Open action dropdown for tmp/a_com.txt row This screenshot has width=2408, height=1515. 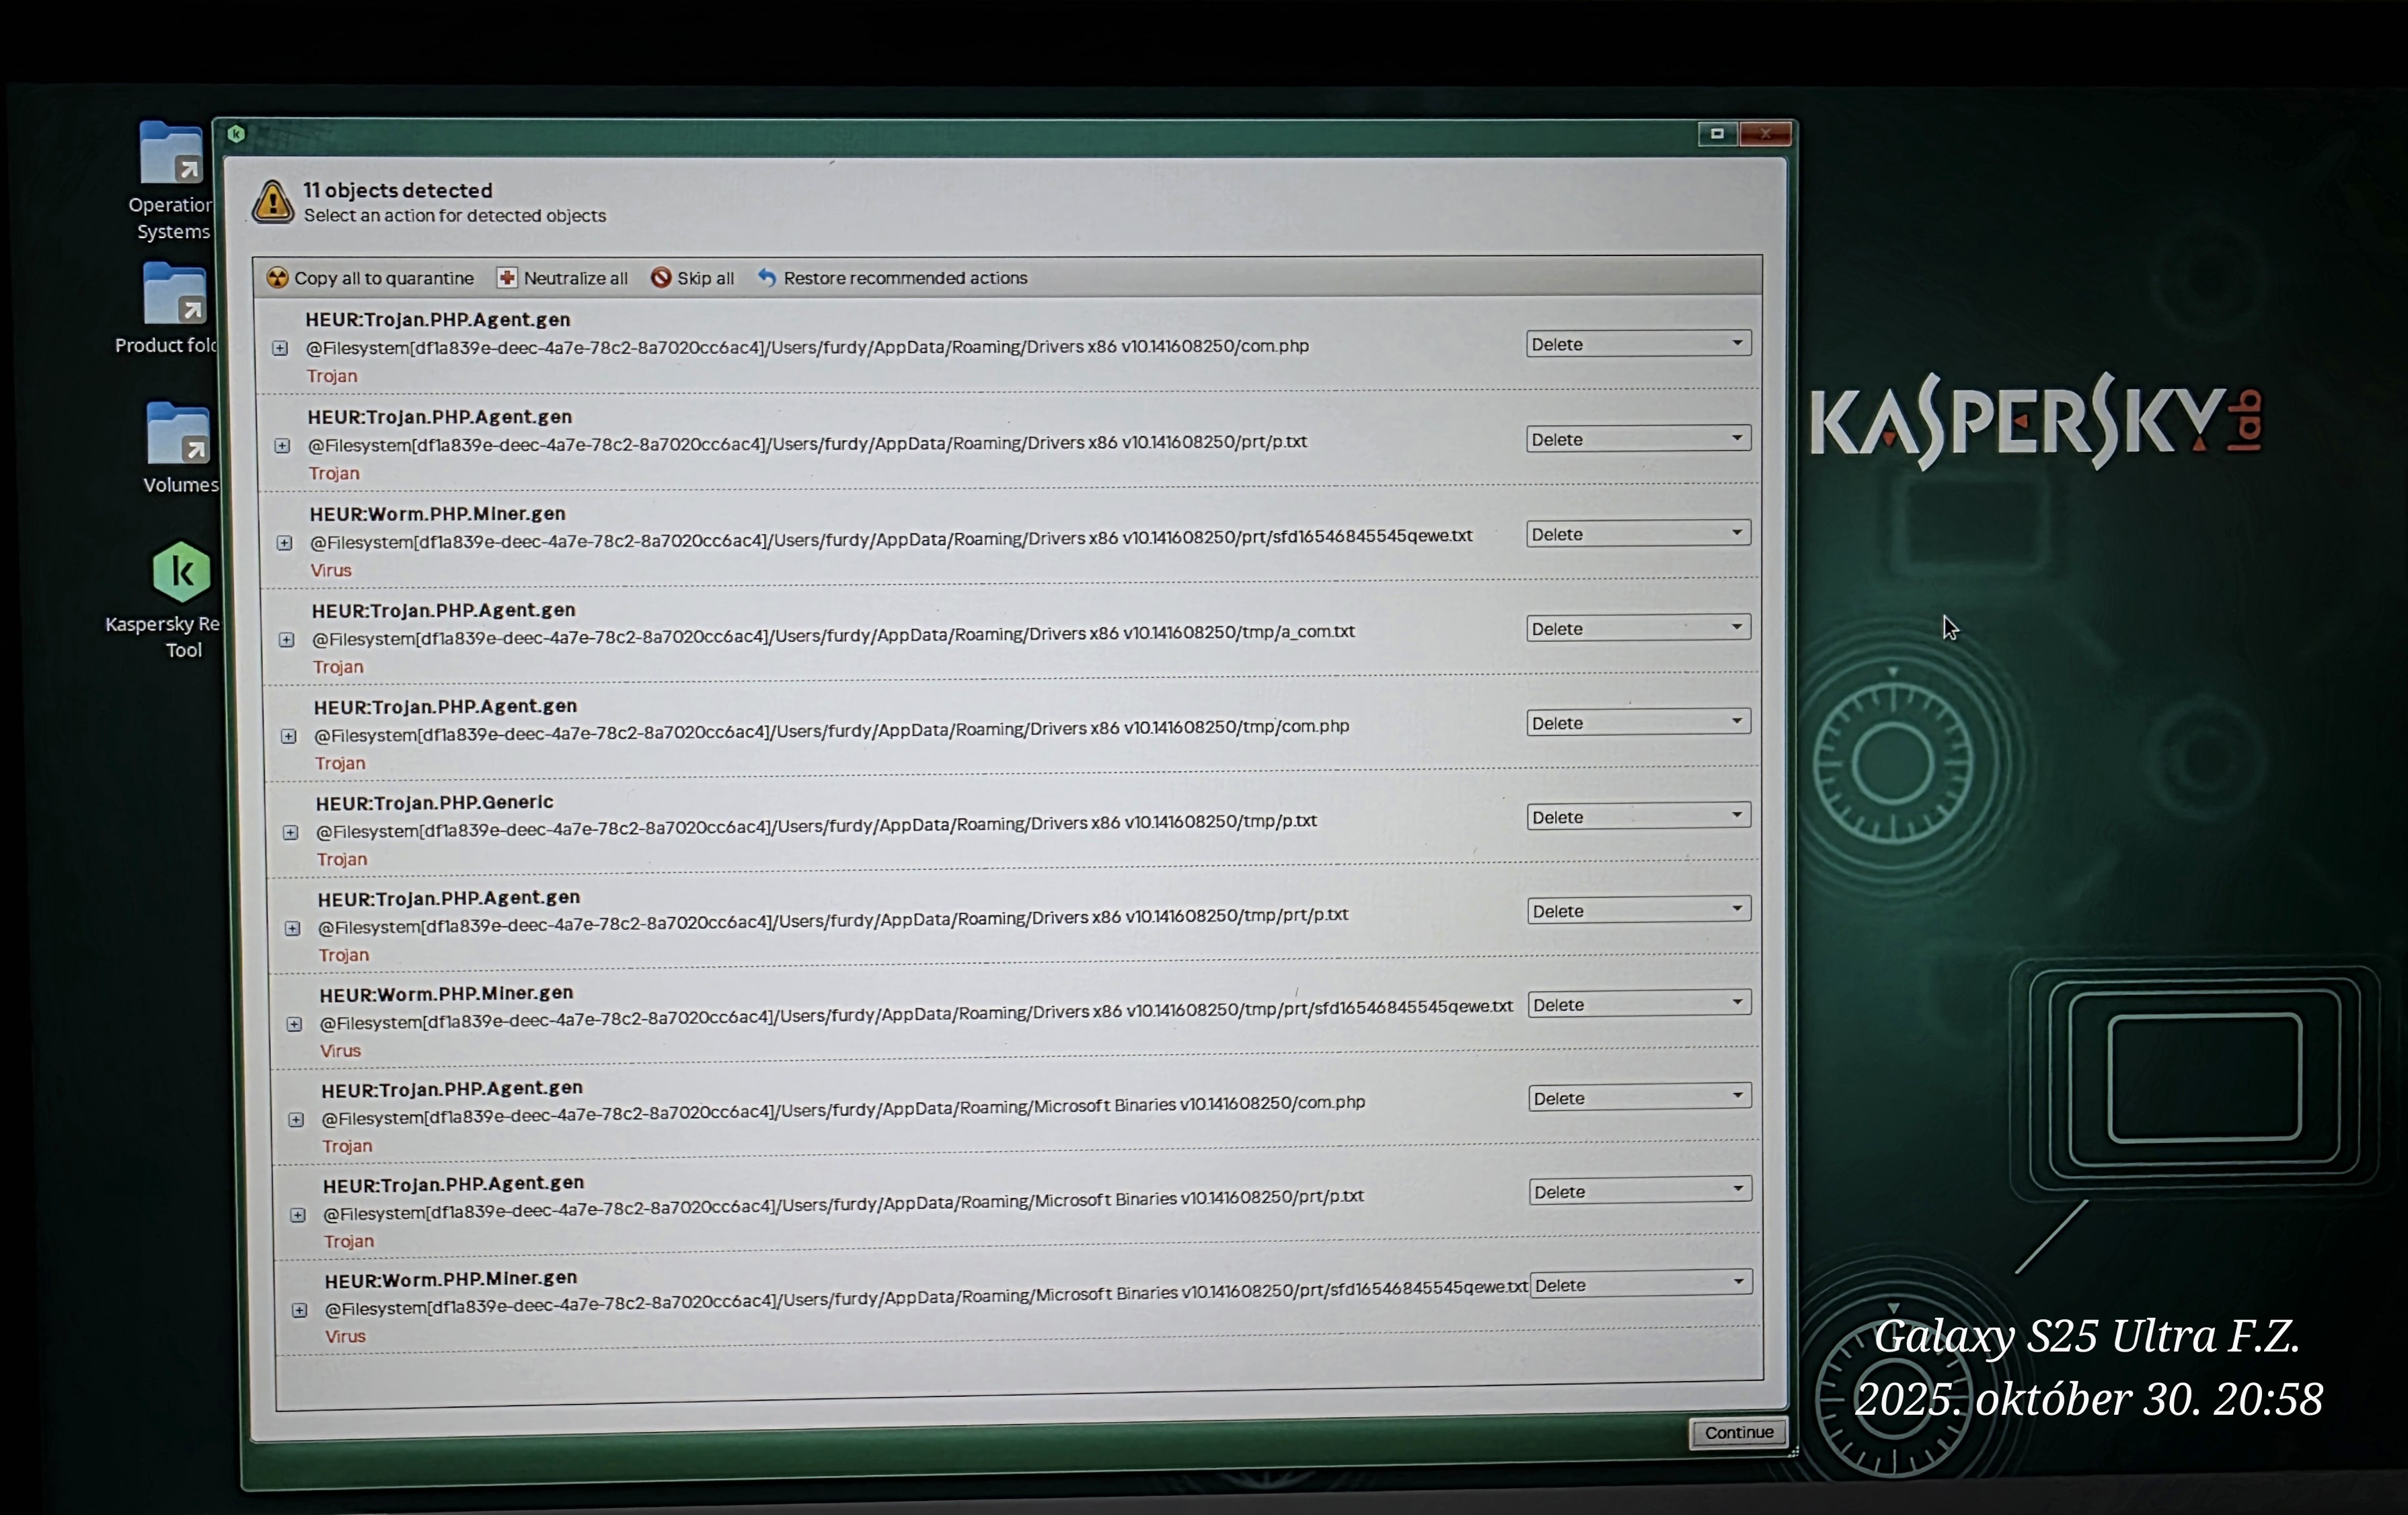[1637, 628]
